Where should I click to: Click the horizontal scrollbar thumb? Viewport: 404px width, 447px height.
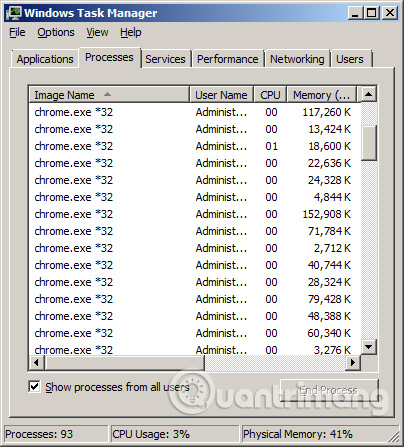(125, 362)
